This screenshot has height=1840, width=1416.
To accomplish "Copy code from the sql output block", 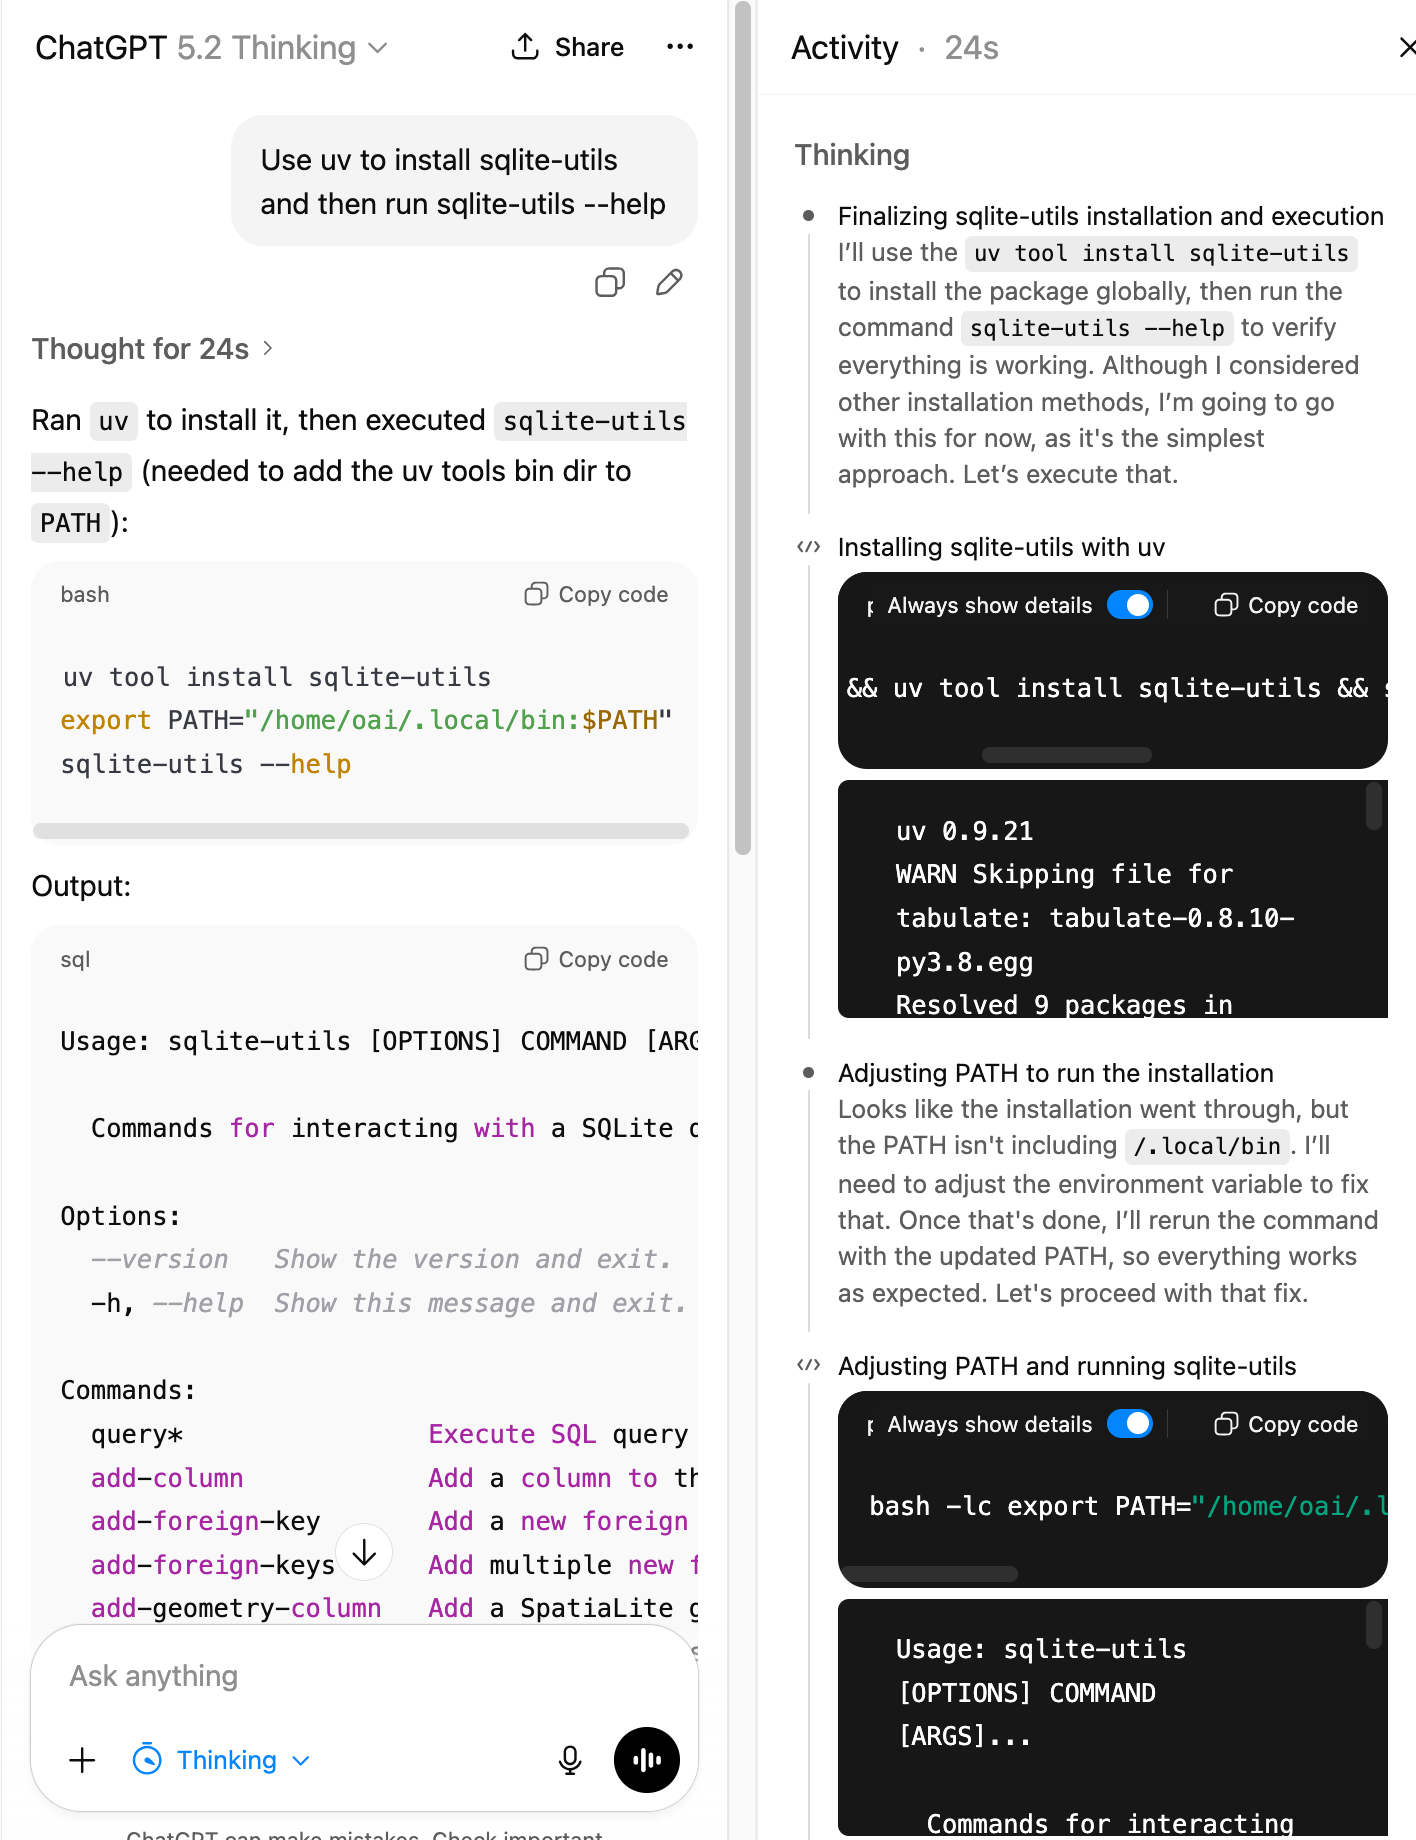I will pyautogui.click(x=597, y=960).
